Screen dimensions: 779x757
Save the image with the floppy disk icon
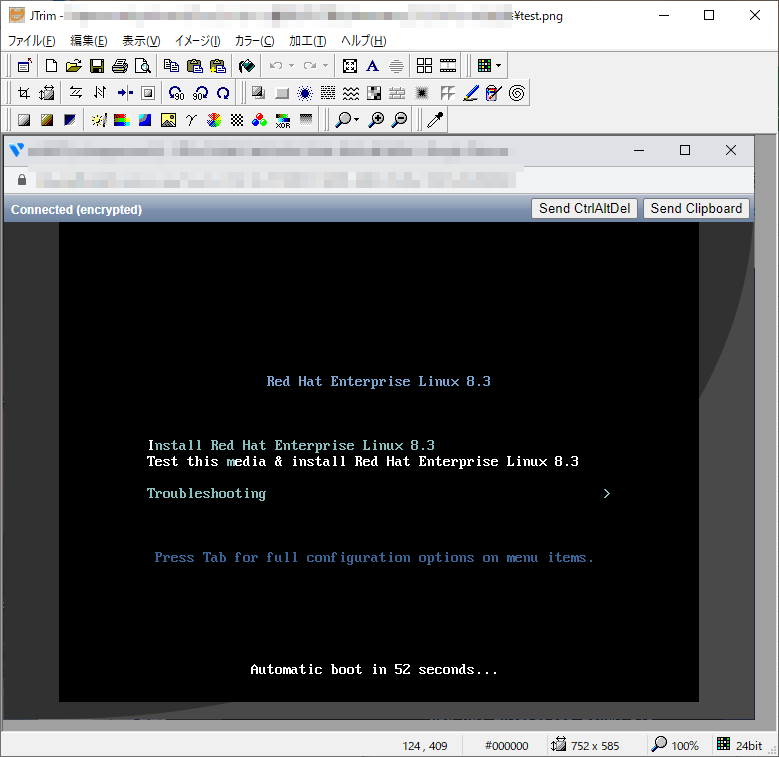(x=97, y=66)
